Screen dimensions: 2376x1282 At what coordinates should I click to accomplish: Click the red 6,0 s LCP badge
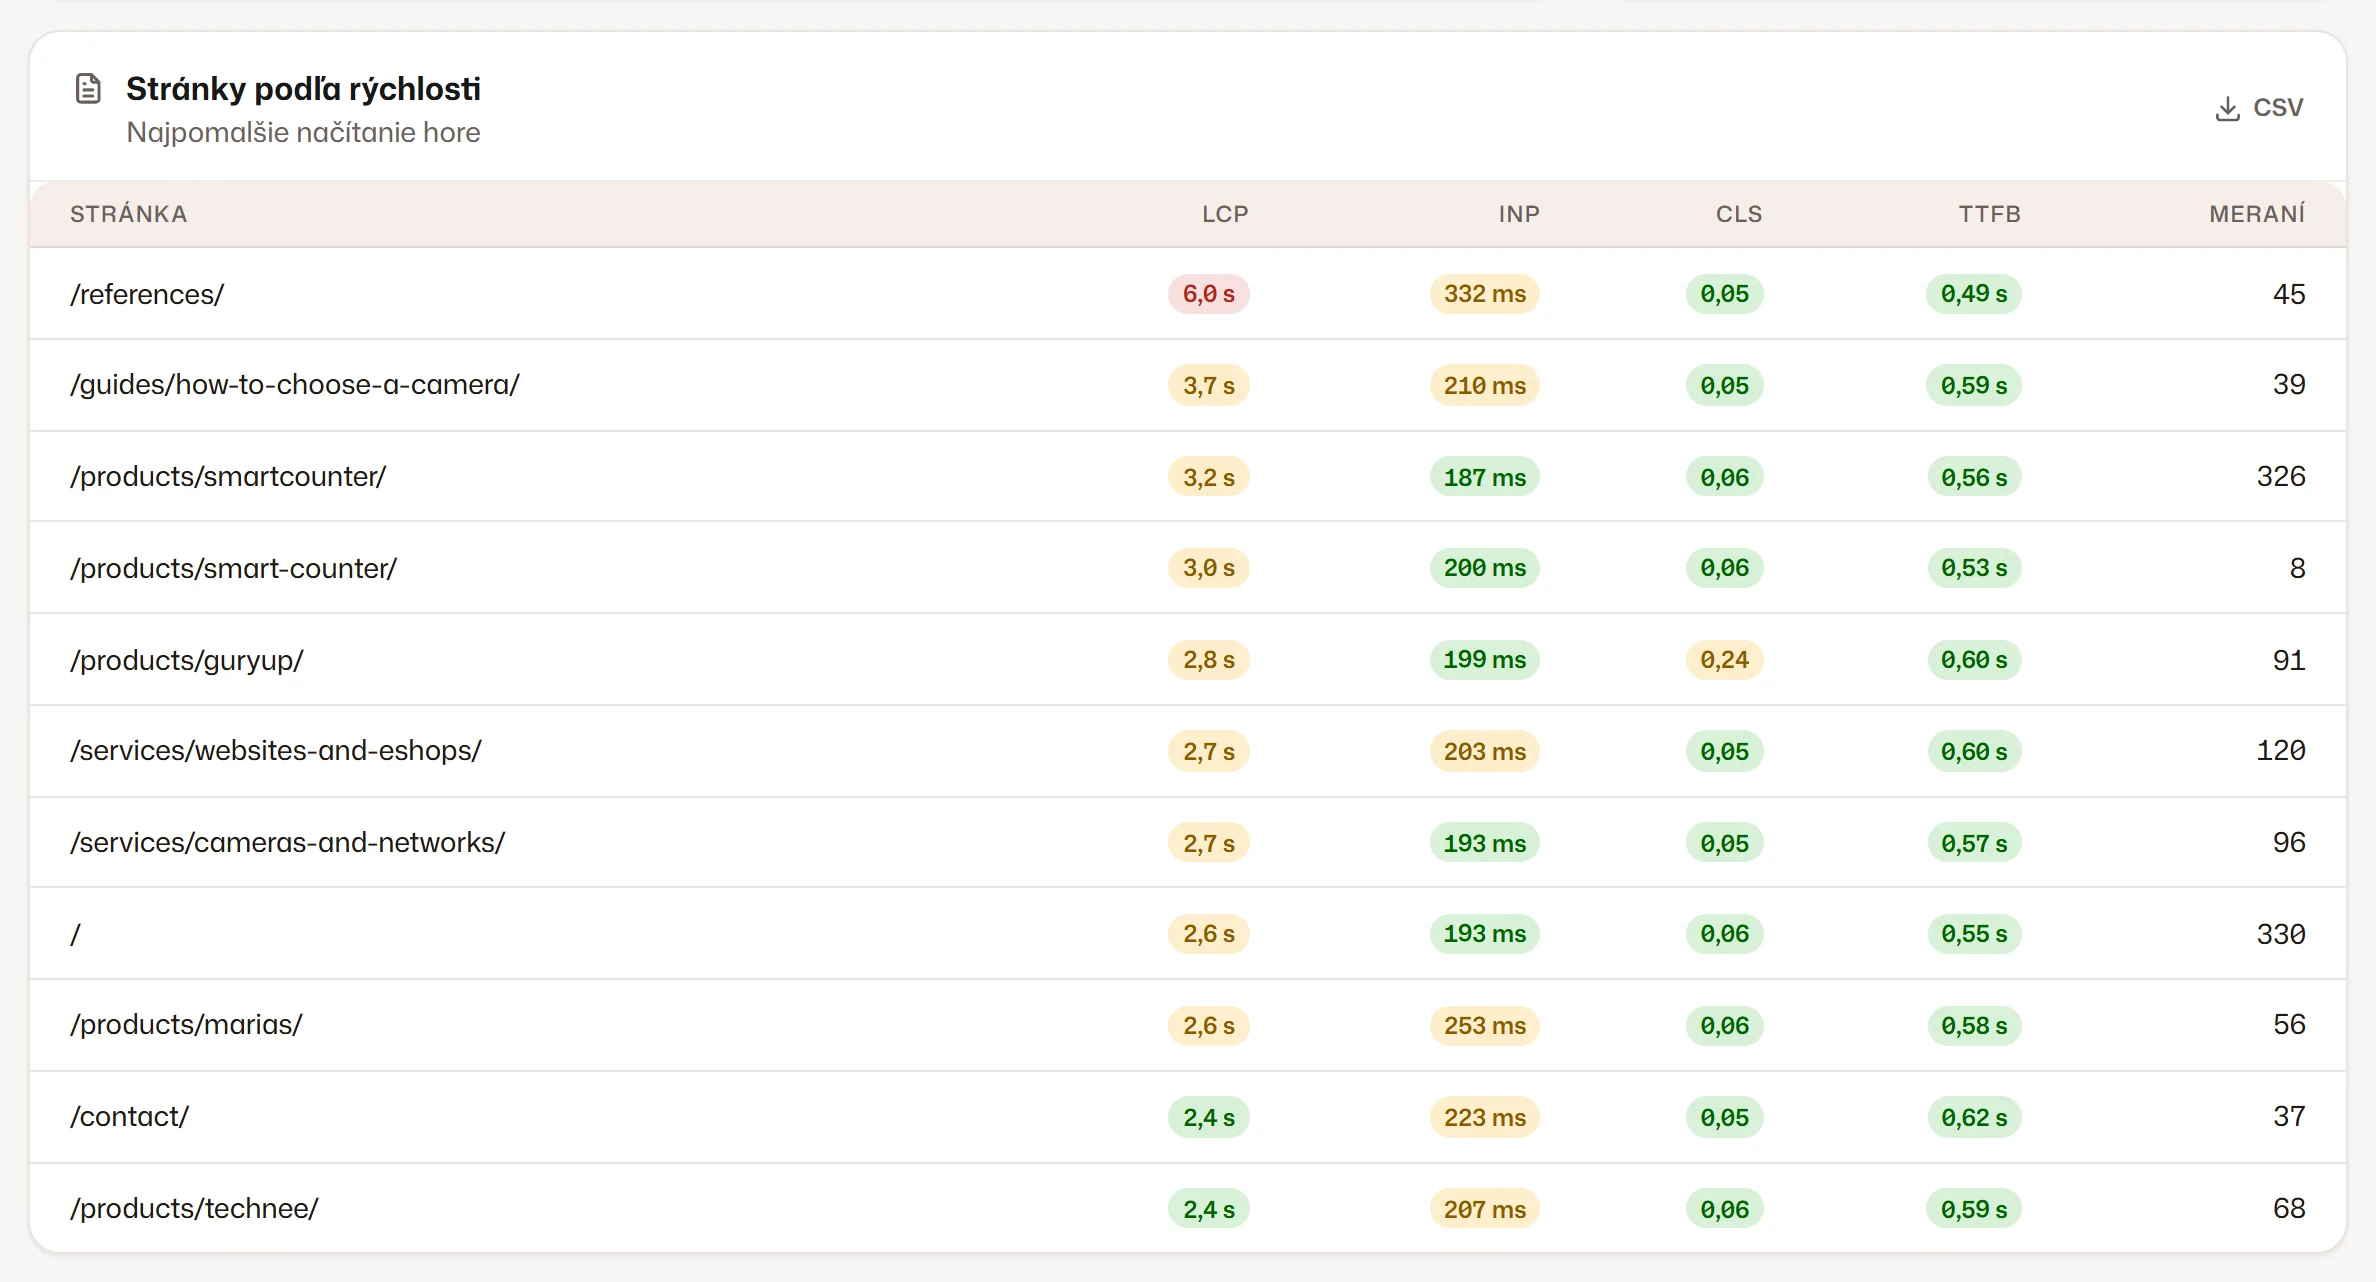coord(1209,294)
